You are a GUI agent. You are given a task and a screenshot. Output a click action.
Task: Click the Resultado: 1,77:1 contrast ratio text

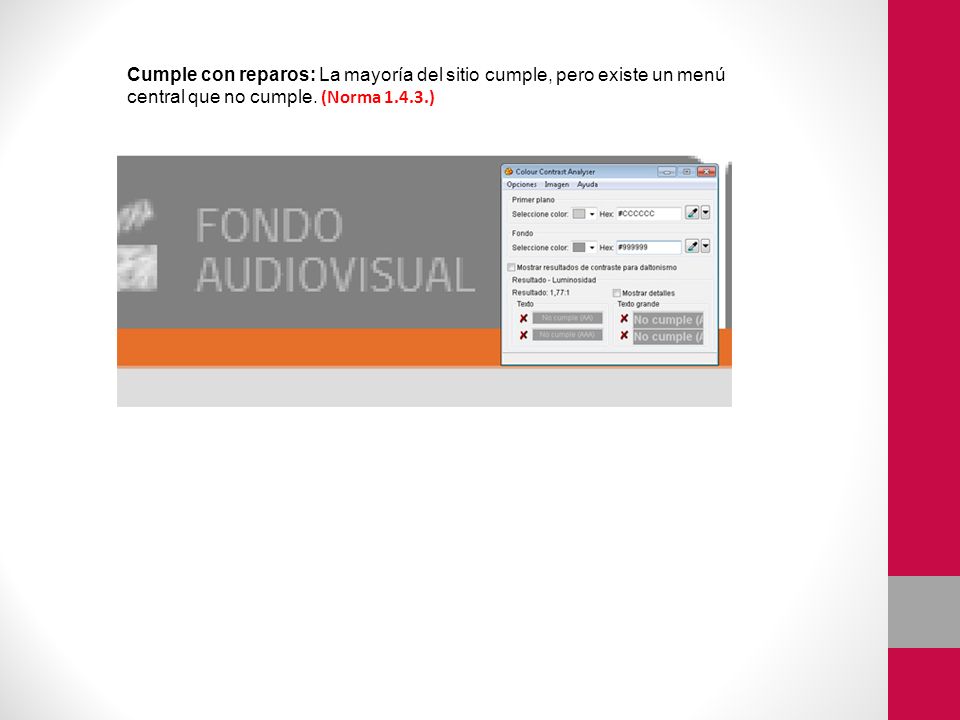[x=541, y=293]
